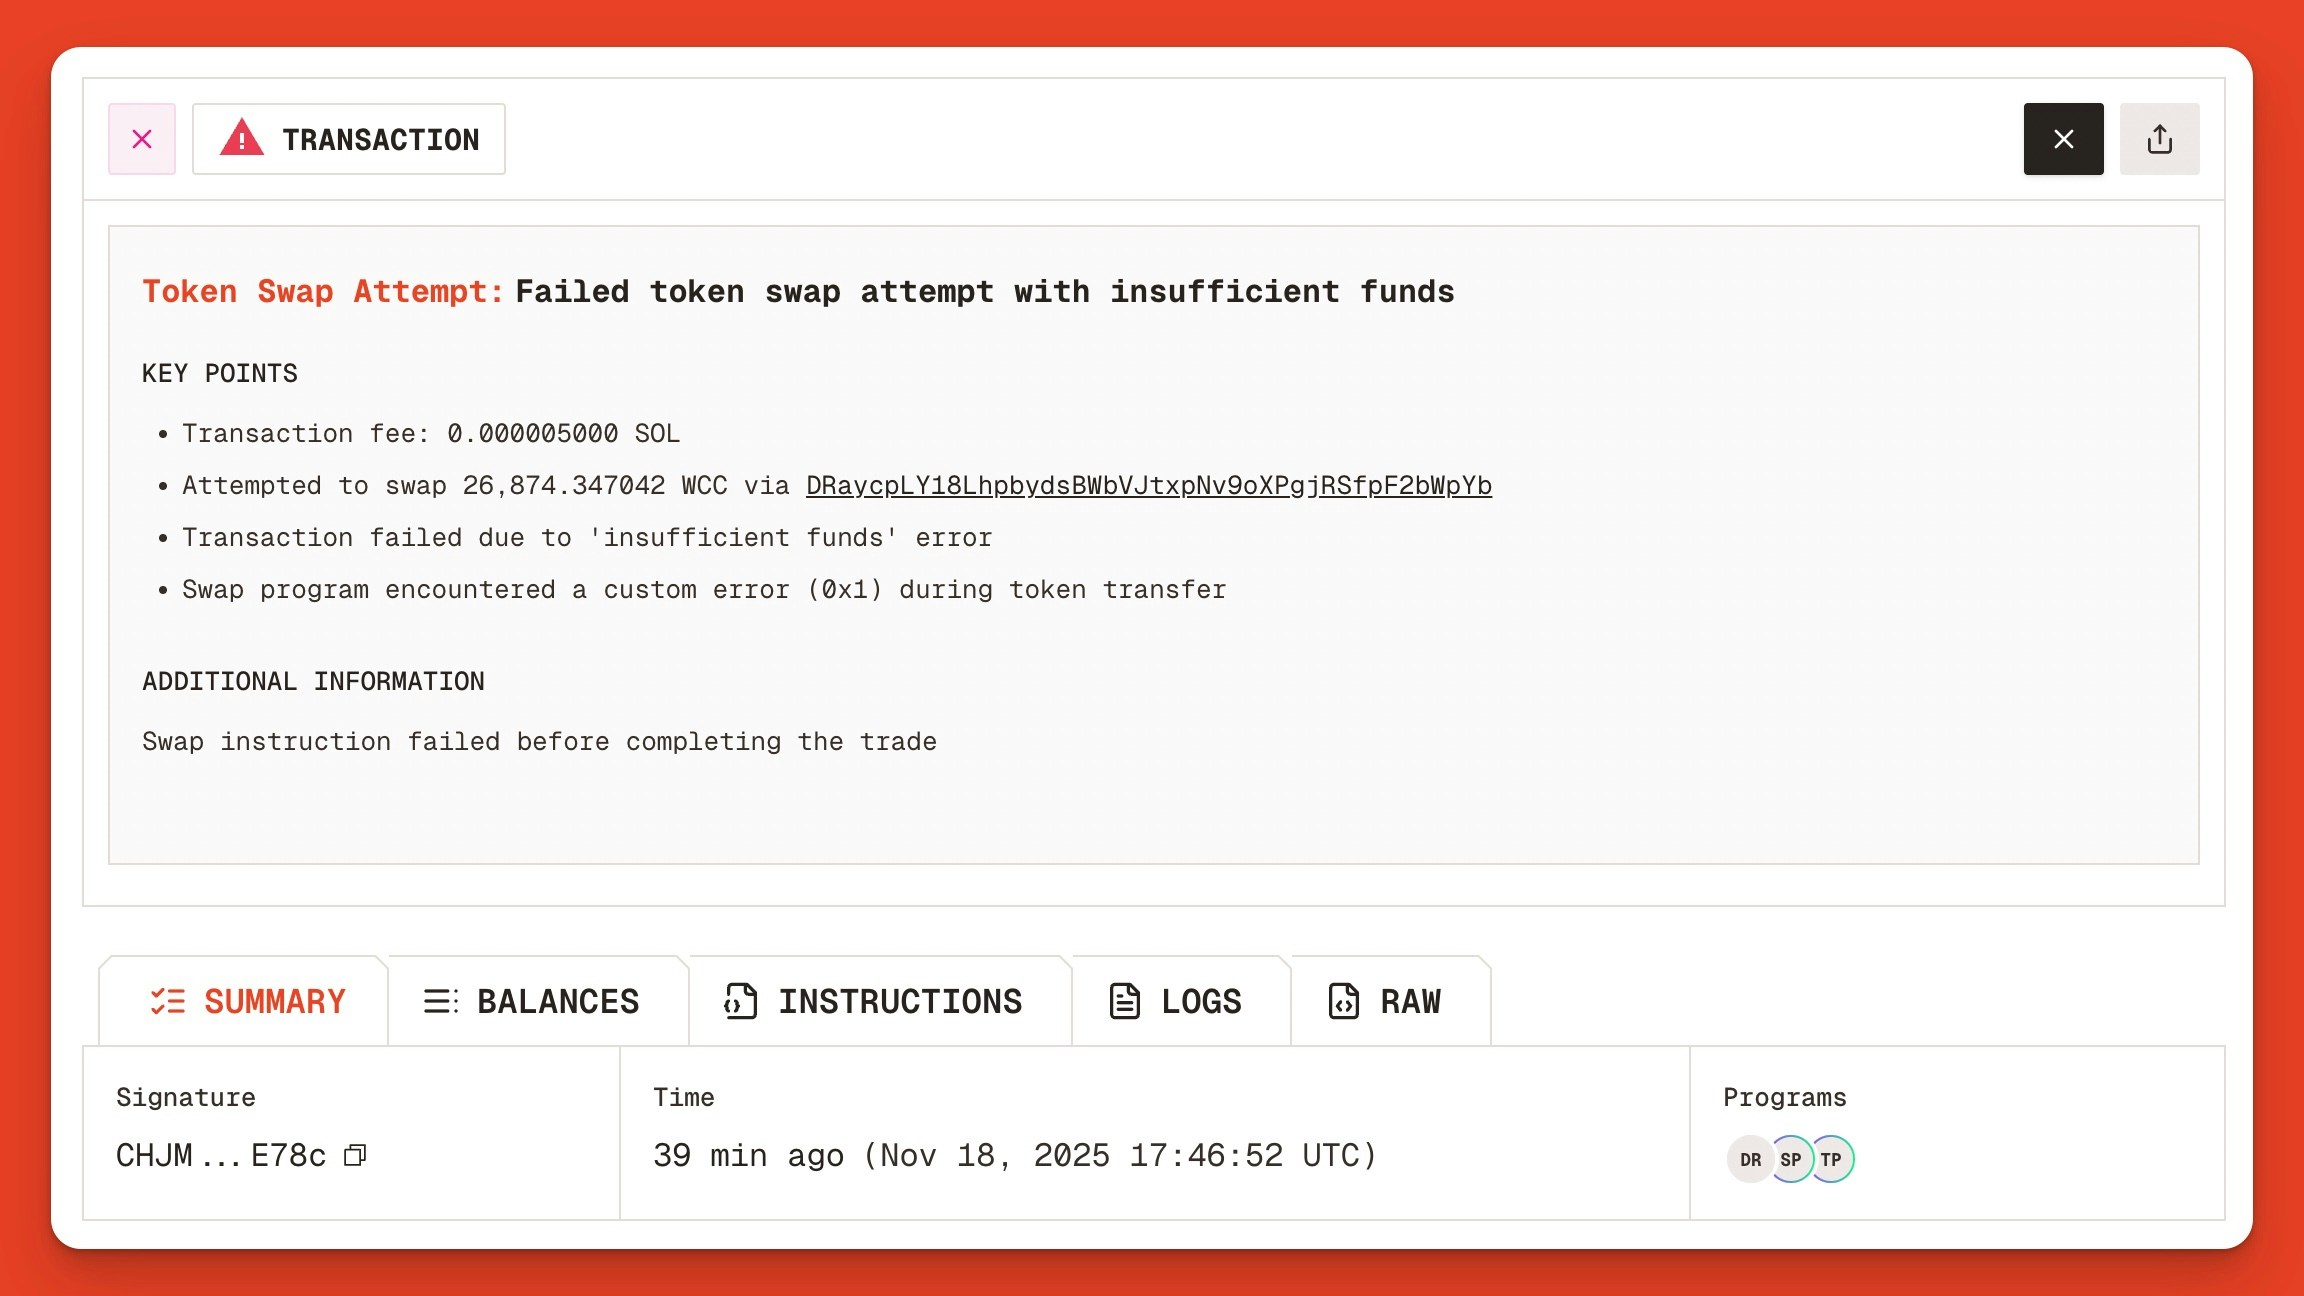Screen dimensions: 2304x1296
Task: Open the share/export icon at top right
Action: coord(2160,138)
